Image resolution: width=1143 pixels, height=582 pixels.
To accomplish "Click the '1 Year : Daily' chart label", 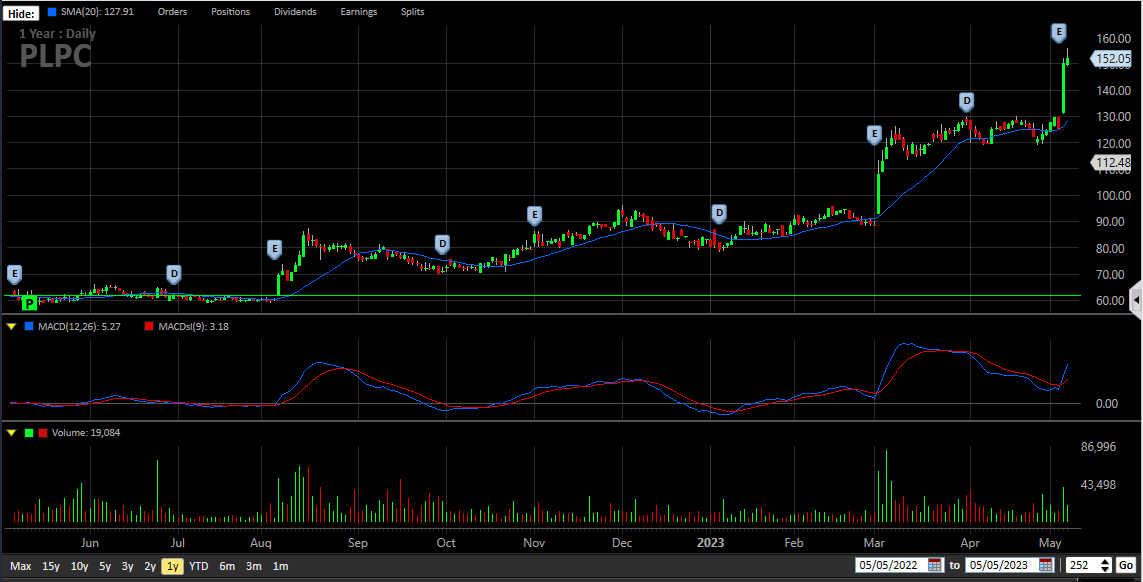I will click(x=57, y=33).
